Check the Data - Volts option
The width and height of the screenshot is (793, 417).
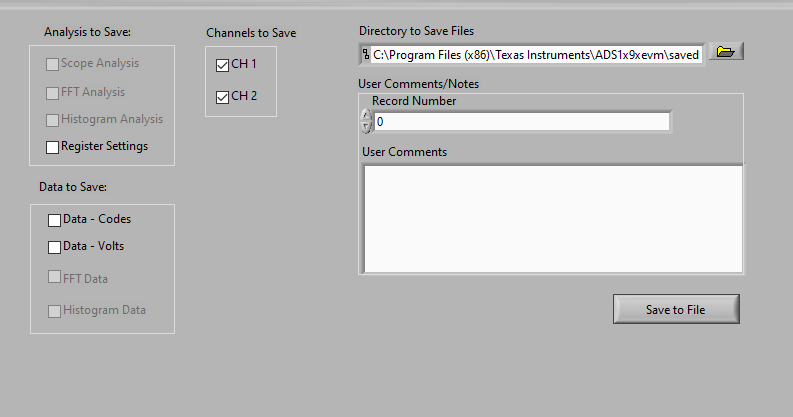coord(54,247)
